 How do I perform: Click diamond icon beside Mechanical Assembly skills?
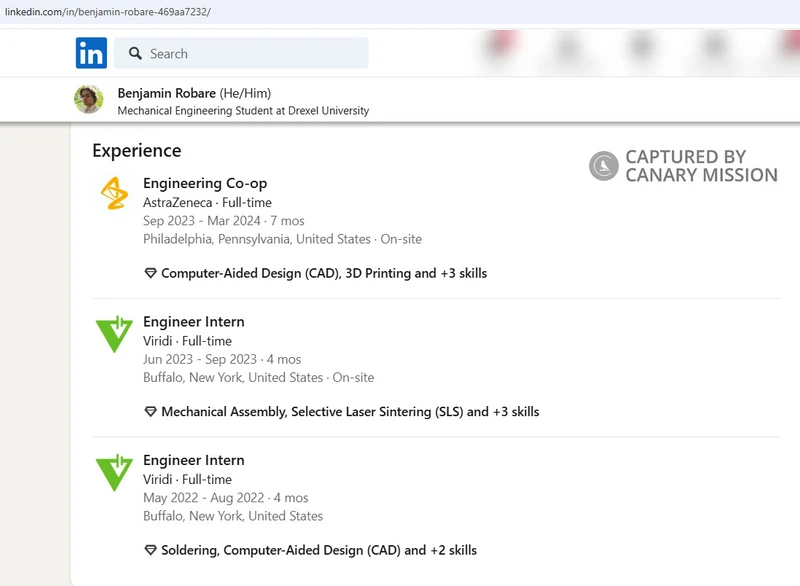(x=151, y=412)
